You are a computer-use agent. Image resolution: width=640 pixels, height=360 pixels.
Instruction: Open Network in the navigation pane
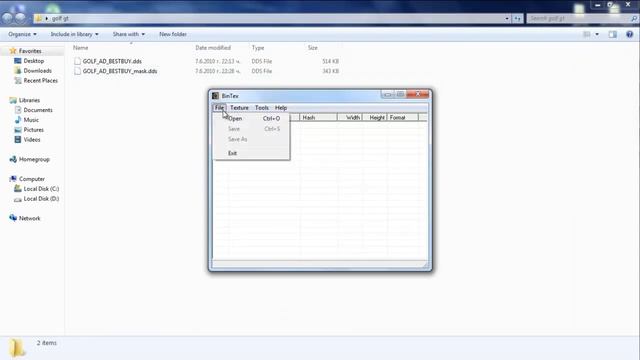click(x=29, y=218)
